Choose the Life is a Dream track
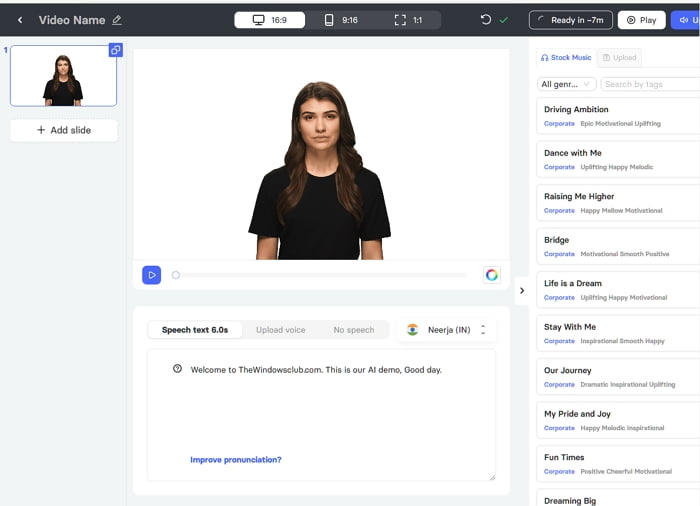This screenshot has width=700, height=506. coord(618,290)
